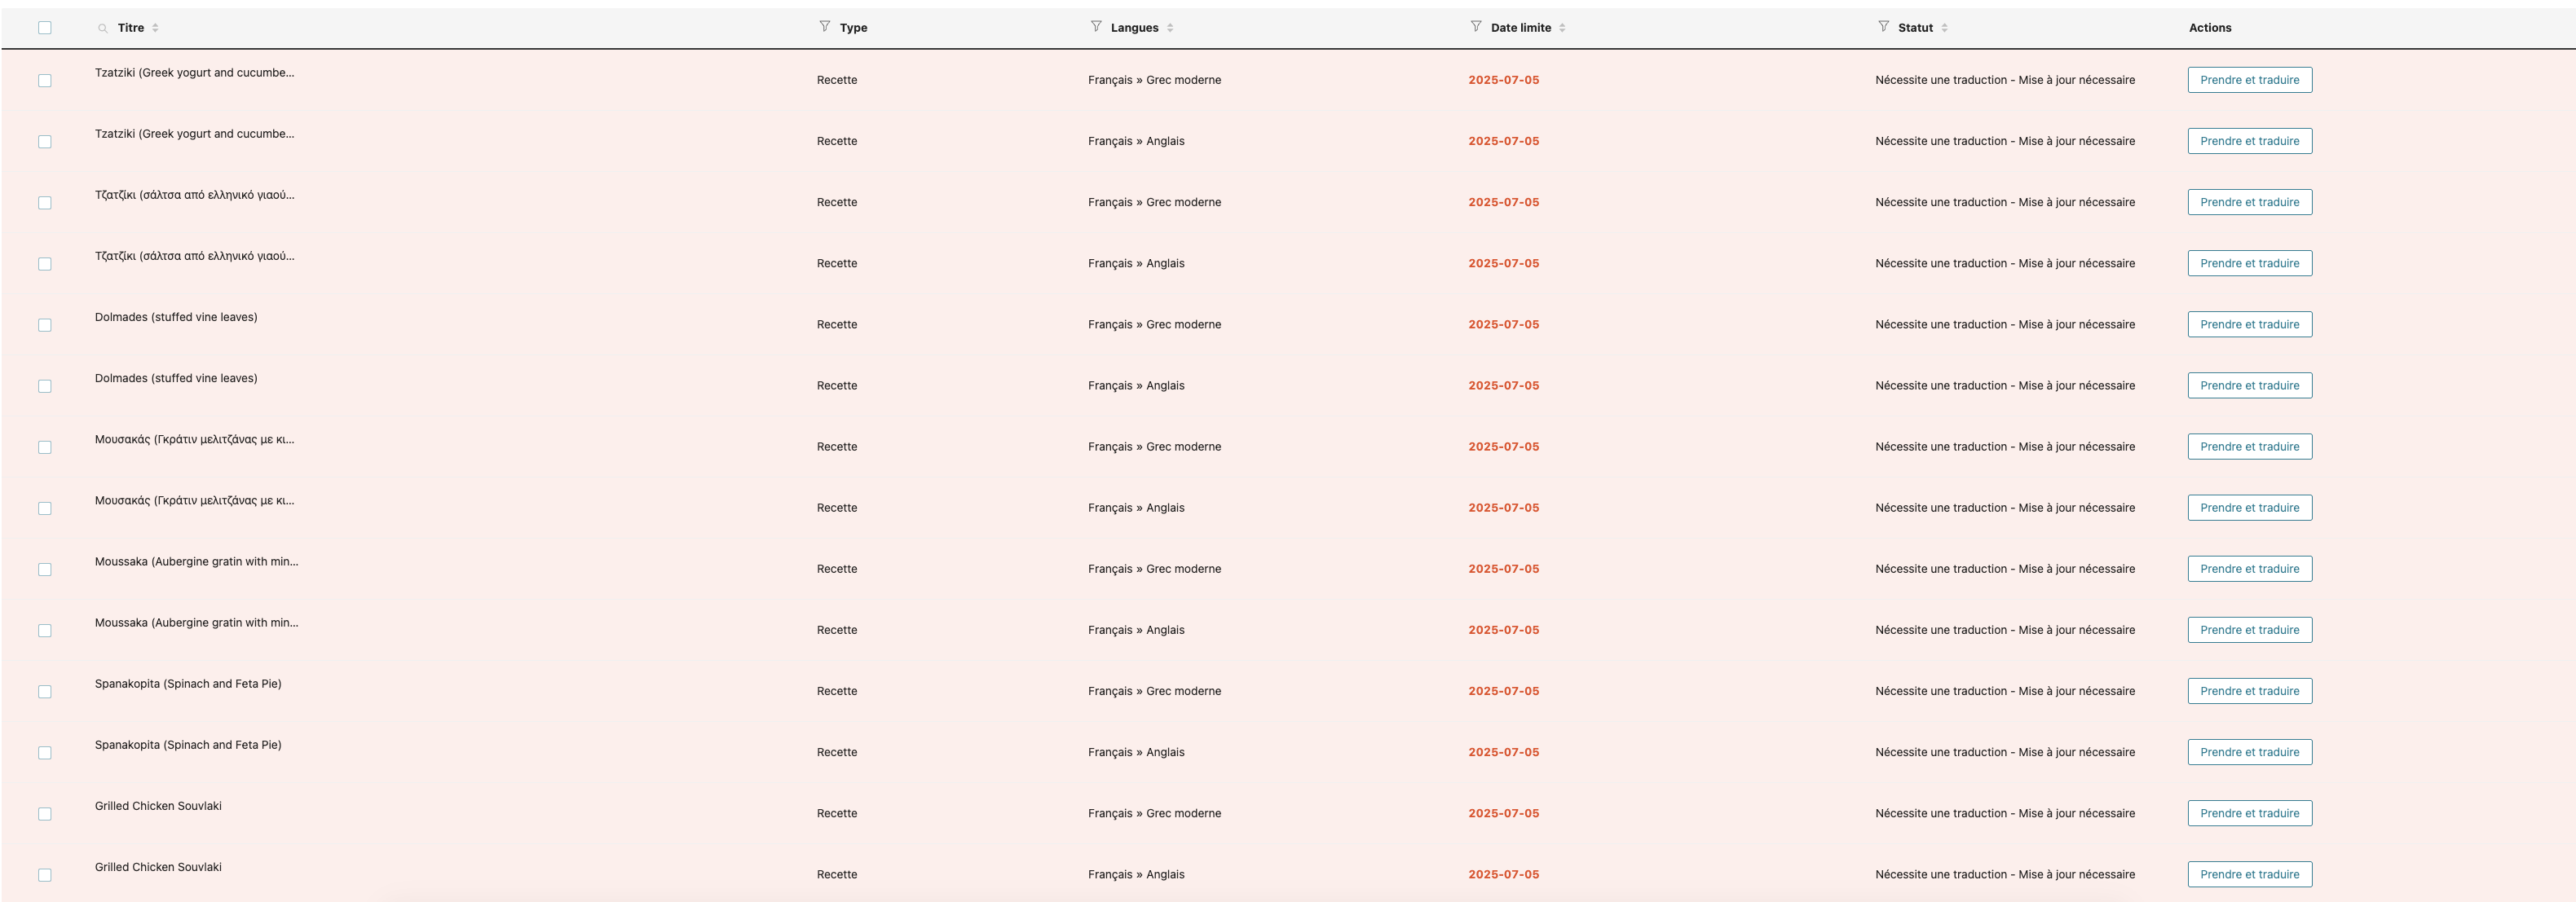Viewport: 2576px width, 902px height.
Task: Prendre et traduire on Μουσακάς Grec moderne row
Action: pyautogui.click(x=2249, y=446)
